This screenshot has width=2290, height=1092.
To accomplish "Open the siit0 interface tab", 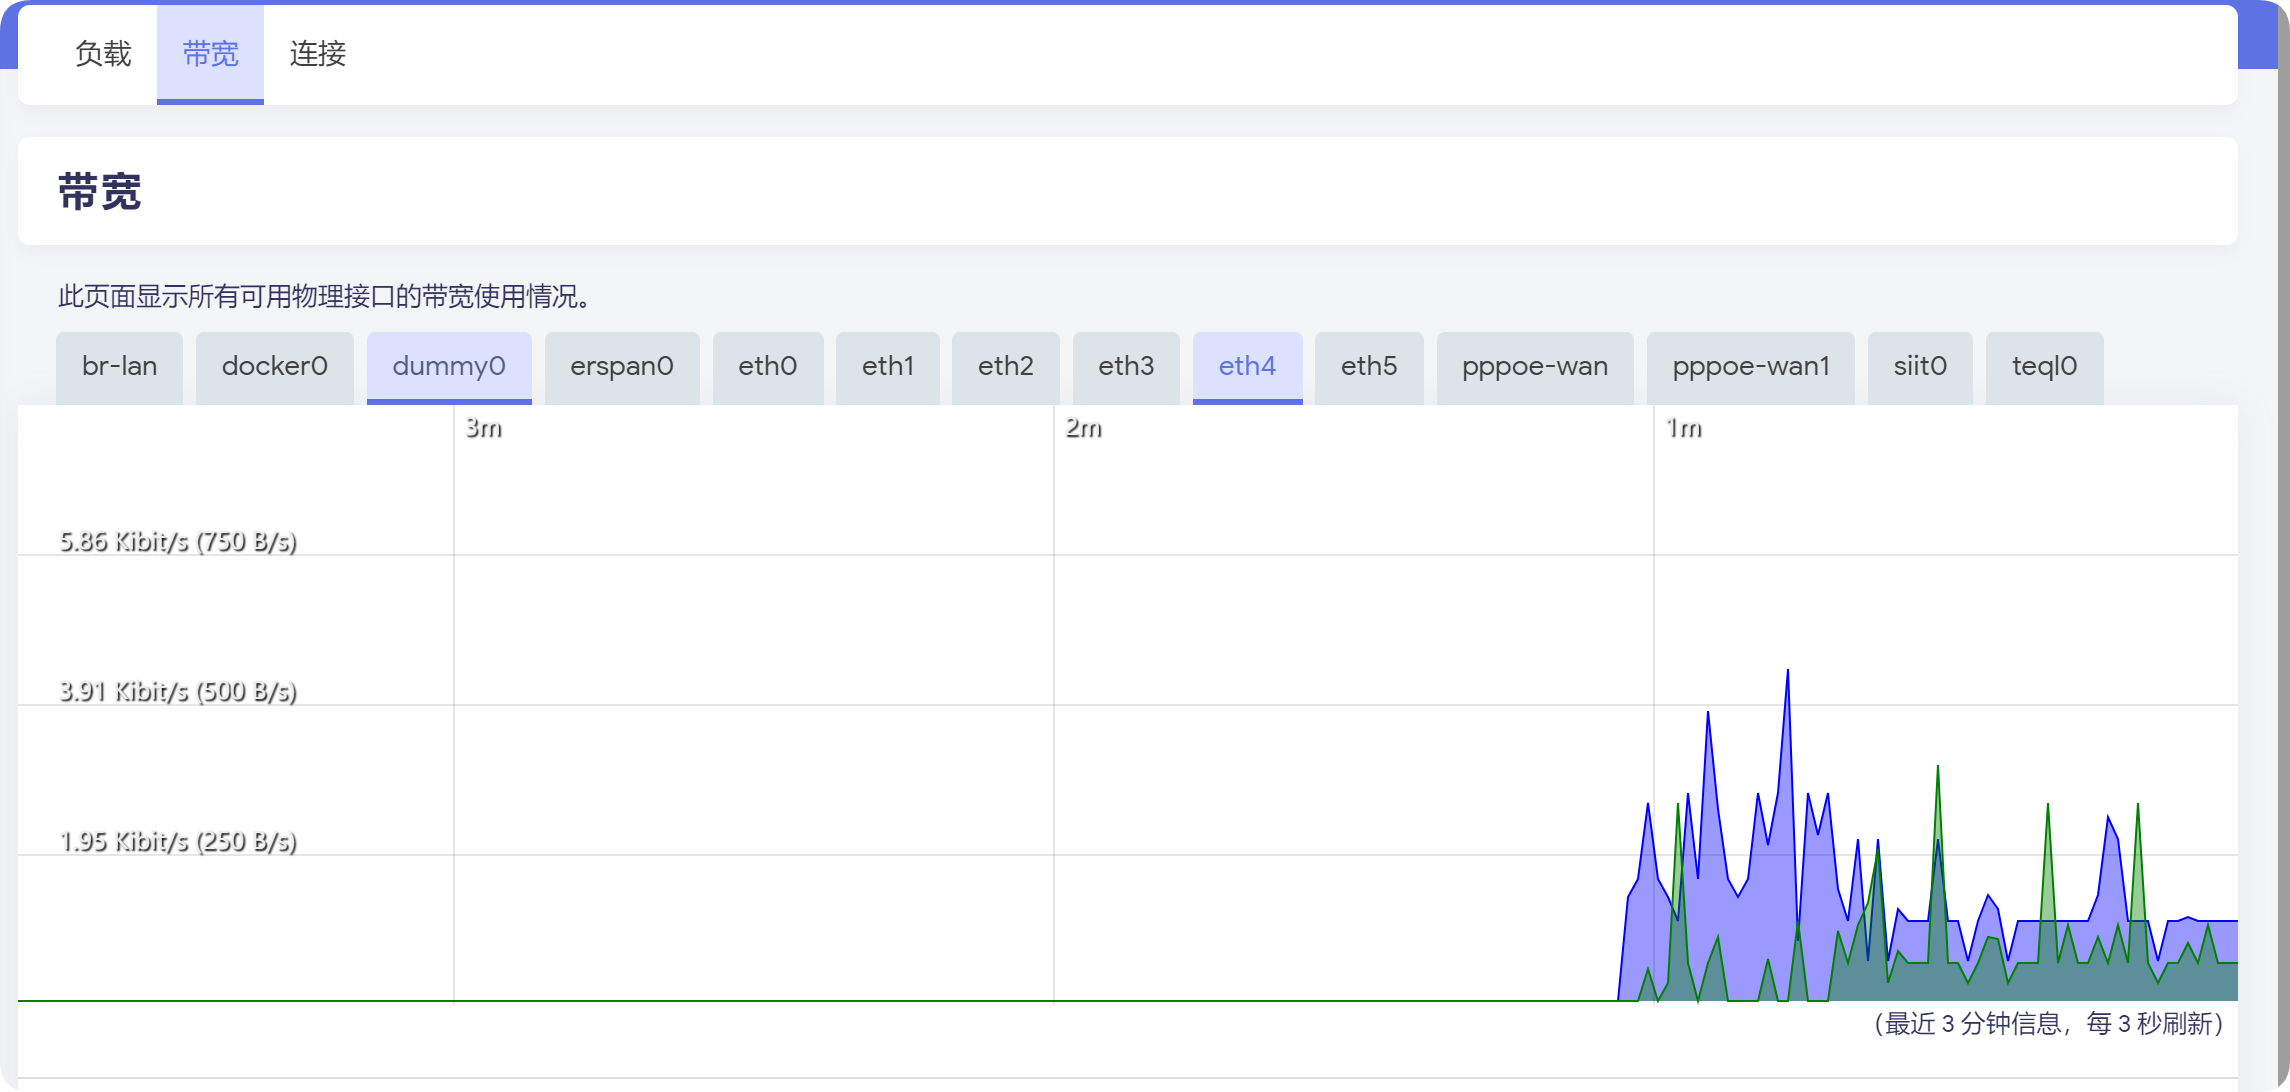I will tap(1919, 367).
